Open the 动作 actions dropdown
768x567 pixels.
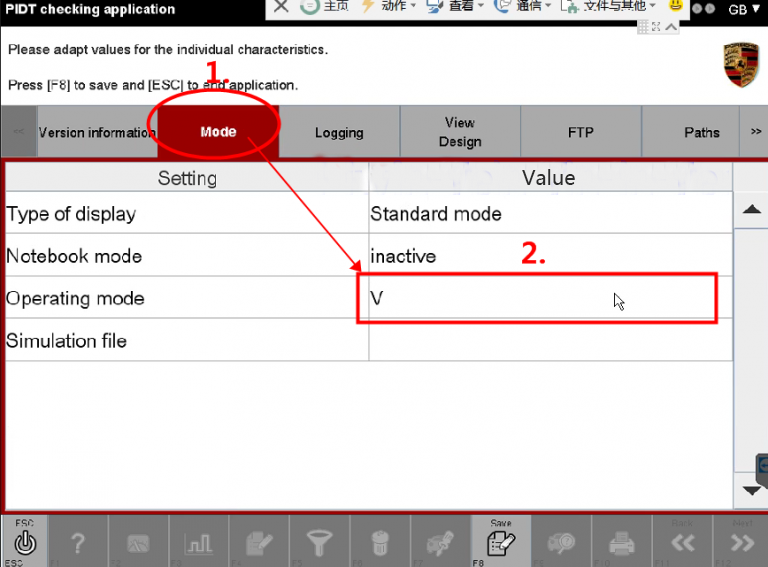point(388,6)
